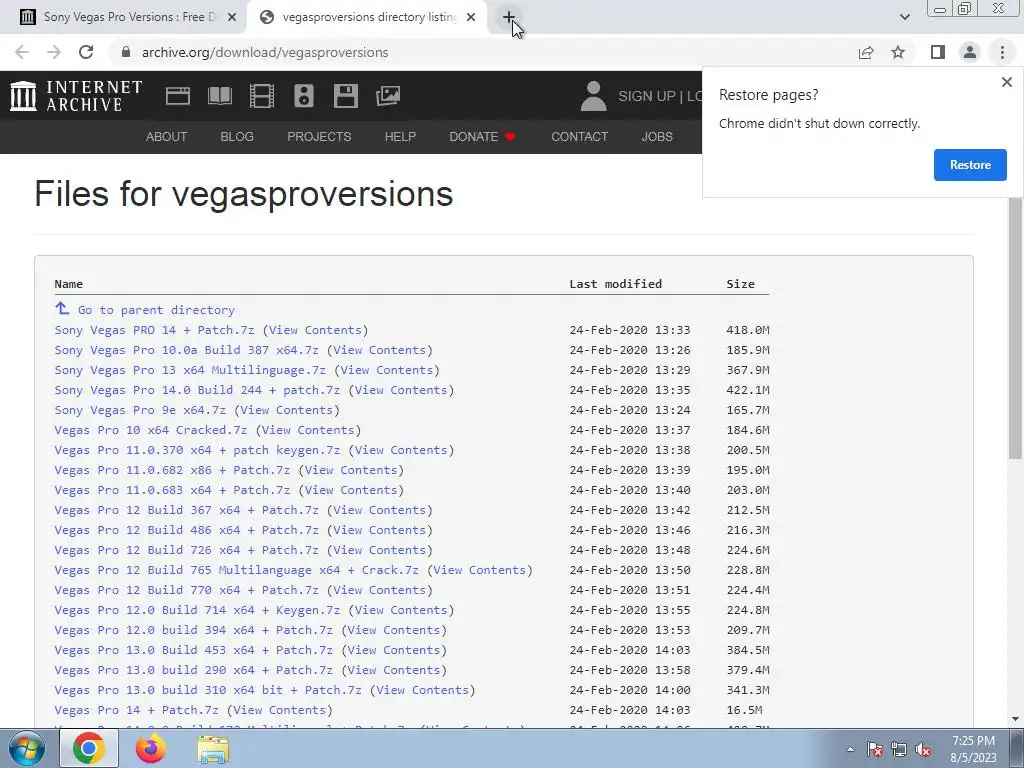Click the SIGN UP link
Viewport: 1024px width, 768px height.
point(647,96)
